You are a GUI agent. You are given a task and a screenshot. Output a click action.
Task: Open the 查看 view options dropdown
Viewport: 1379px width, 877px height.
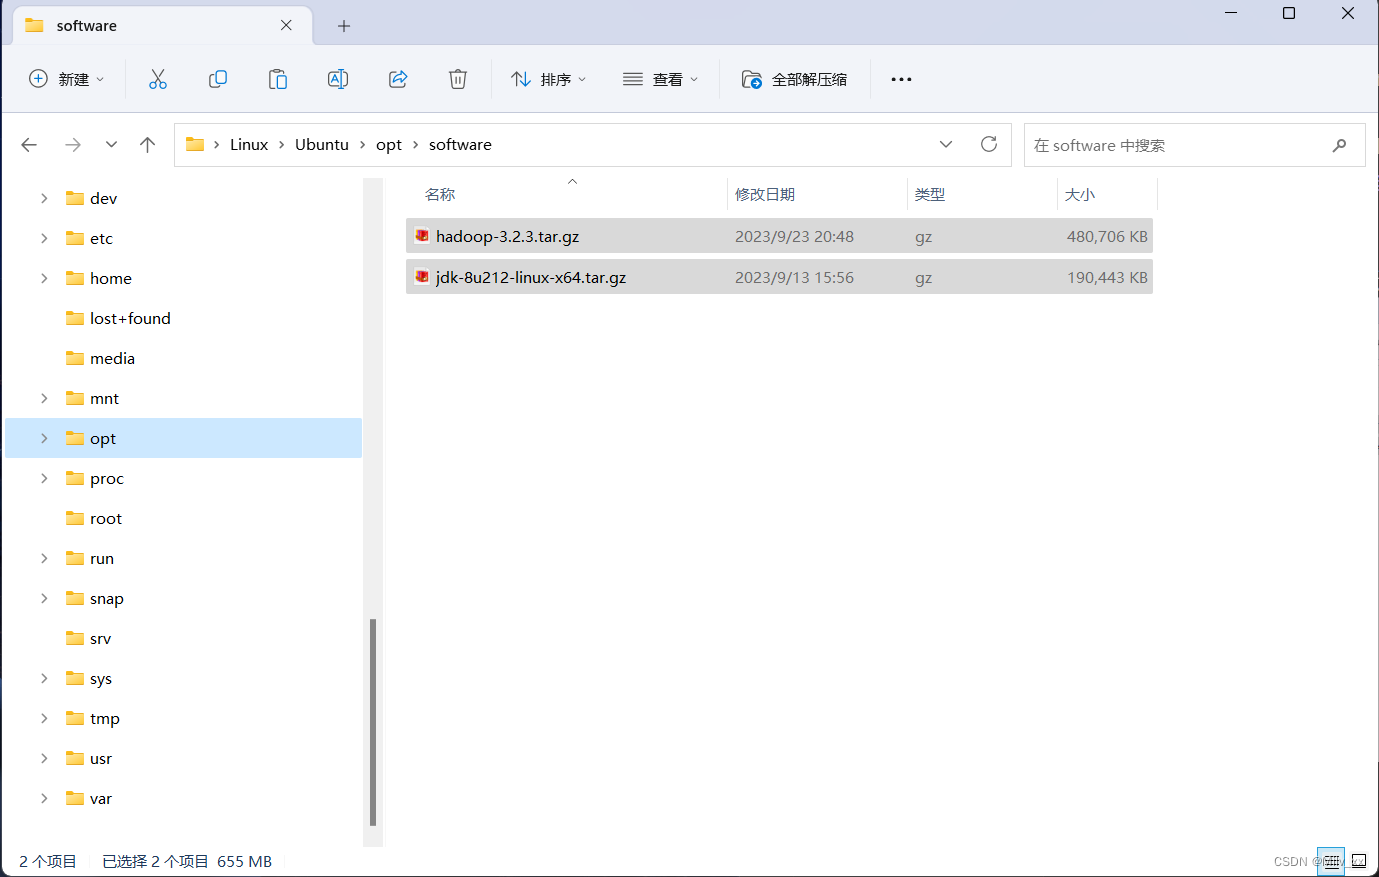pos(660,79)
